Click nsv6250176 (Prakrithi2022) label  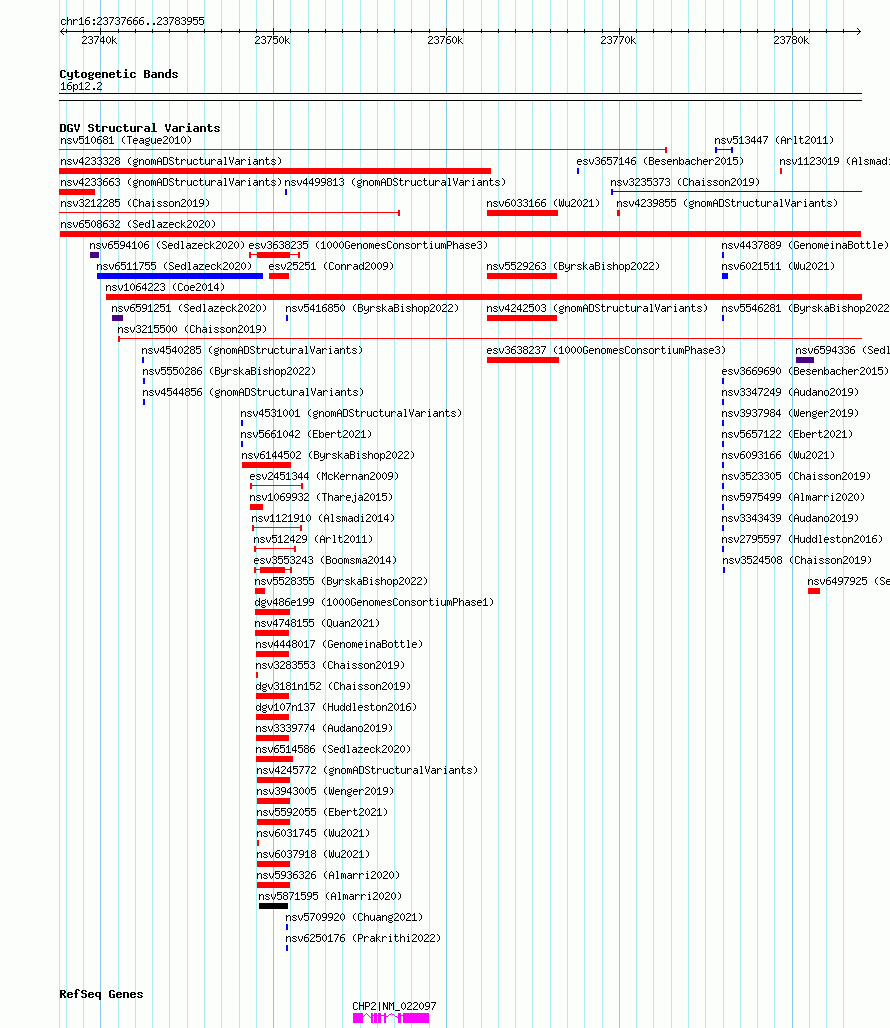coord(363,938)
